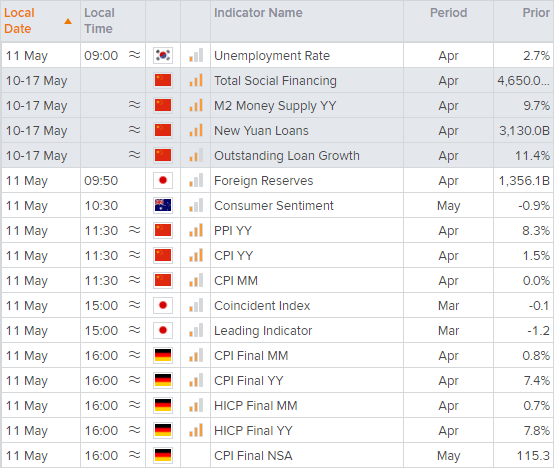Click the truncated prior value 4,650.0…
This screenshot has height=468, width=554.
coord(524,81)
